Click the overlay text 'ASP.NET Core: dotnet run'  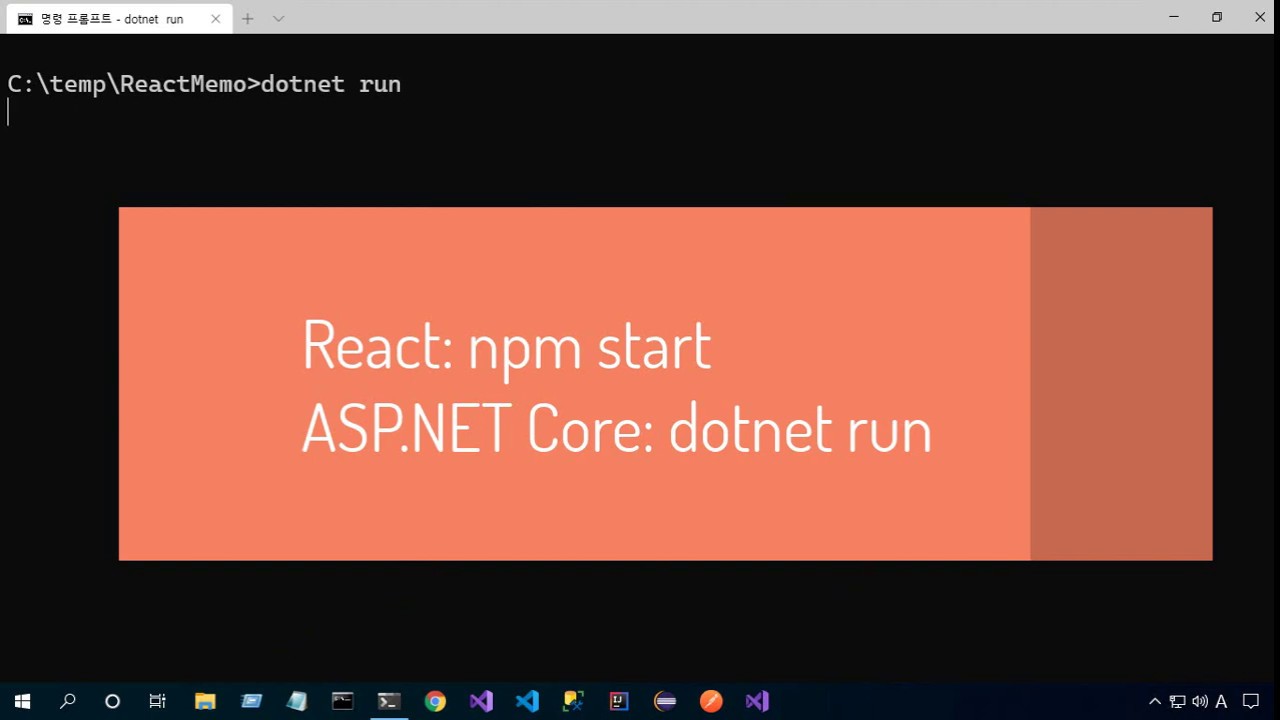617,428
